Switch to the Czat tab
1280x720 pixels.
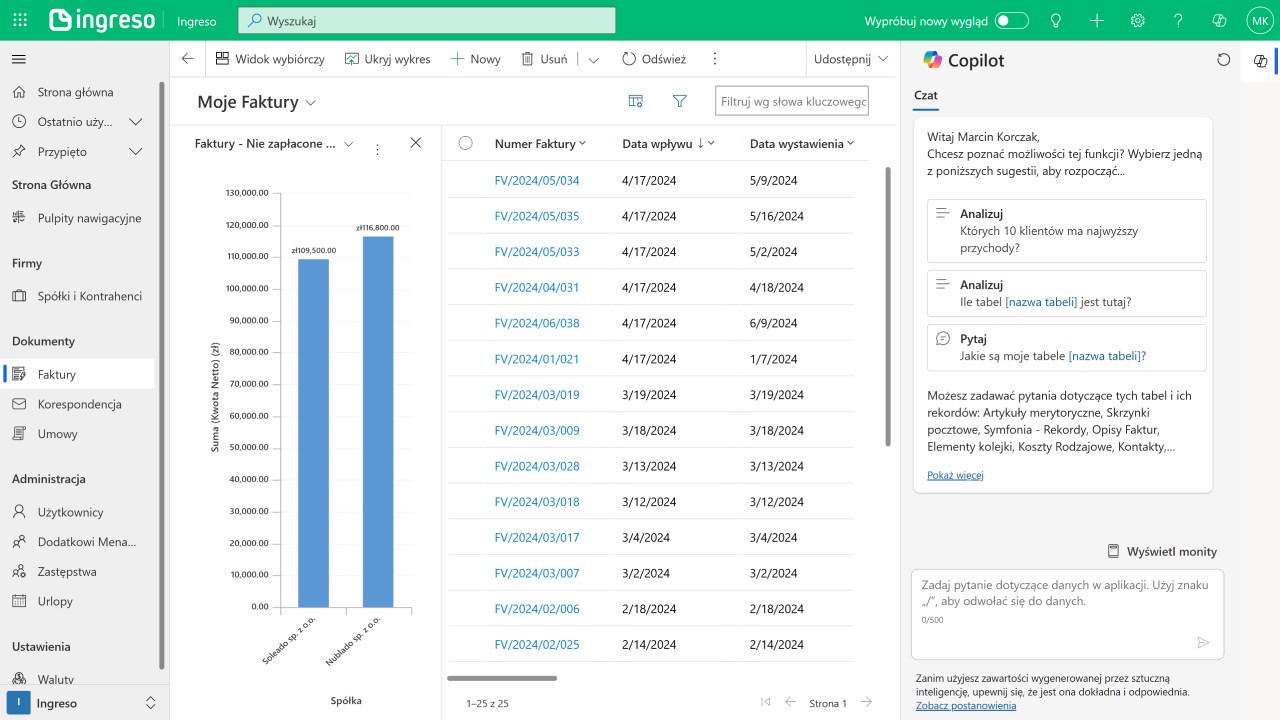(x=925, y=95)
